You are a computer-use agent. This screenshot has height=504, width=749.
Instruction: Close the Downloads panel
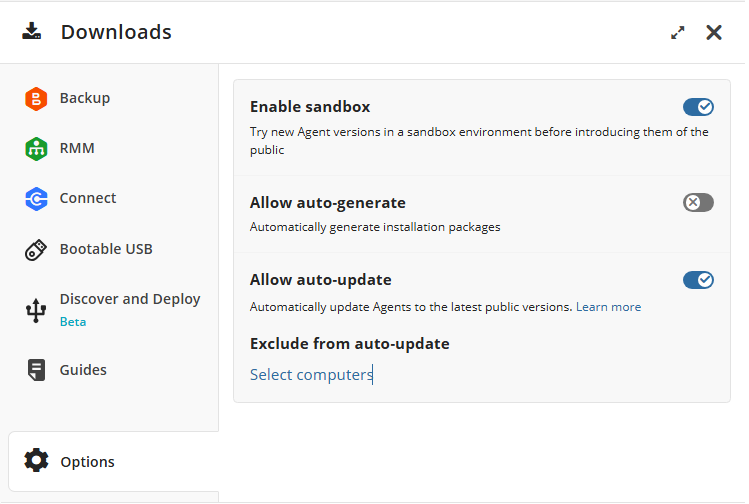coord(714,32)
